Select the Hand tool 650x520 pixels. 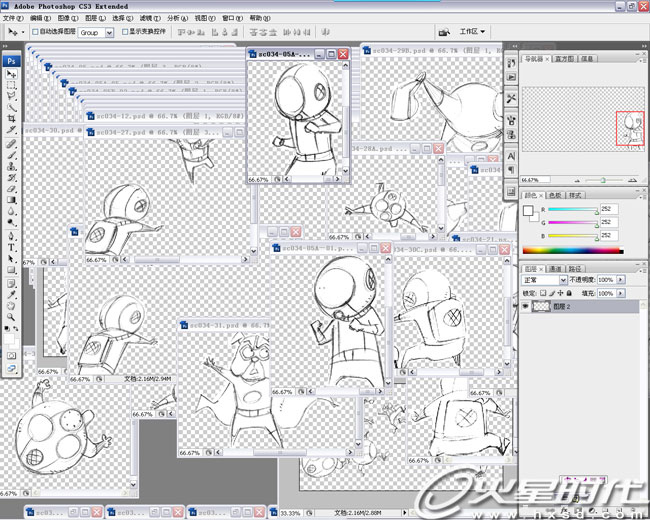(11, 306)
